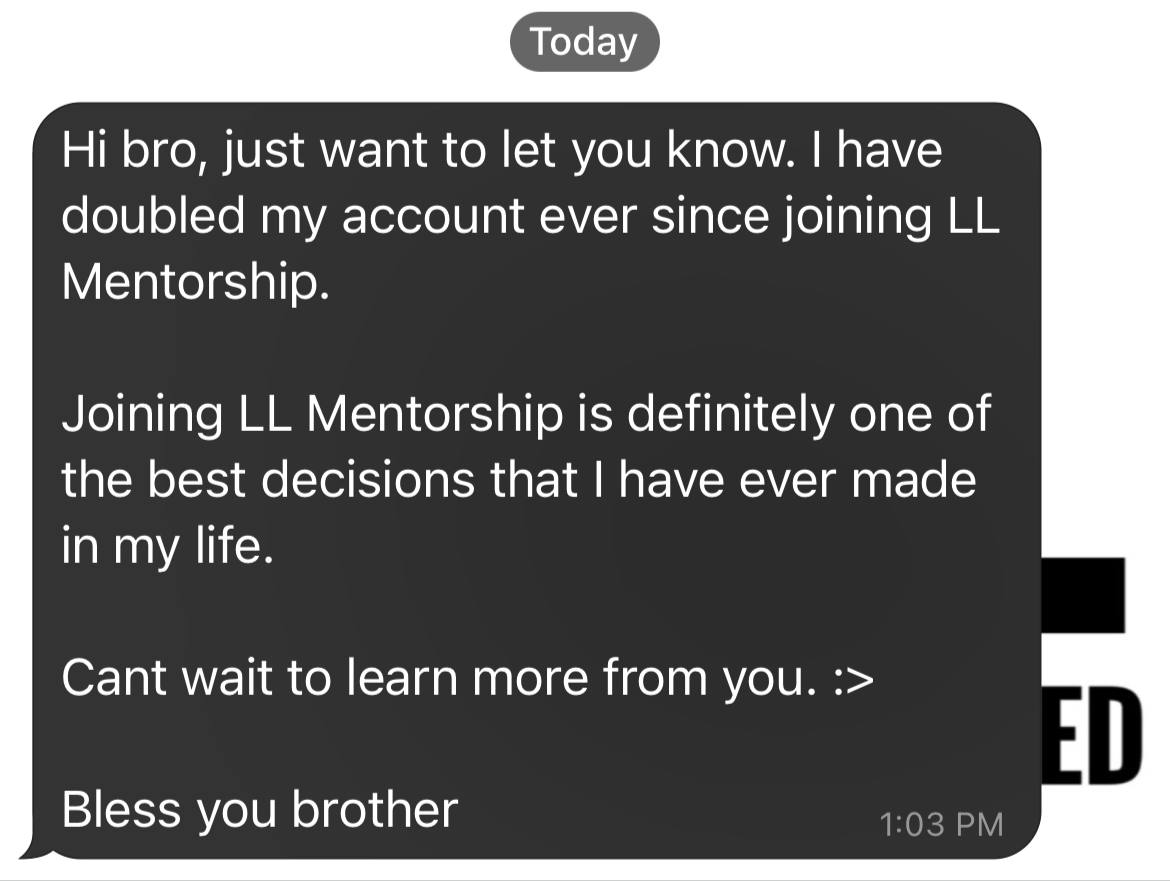Select the word 'definitely'
This screenshot has width=1170, height=881.
click(731, 414)
